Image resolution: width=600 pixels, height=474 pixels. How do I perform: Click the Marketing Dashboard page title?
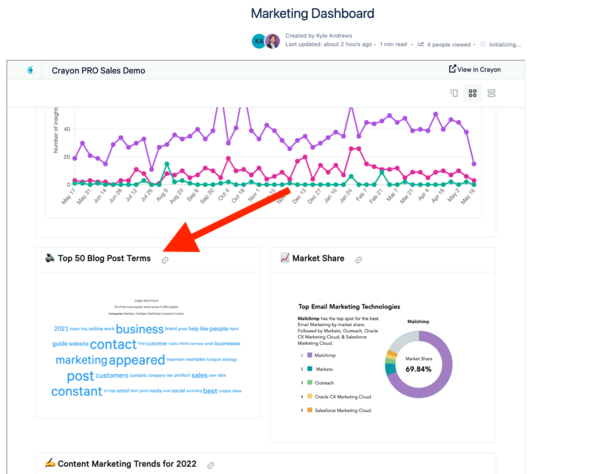[312, 14]
